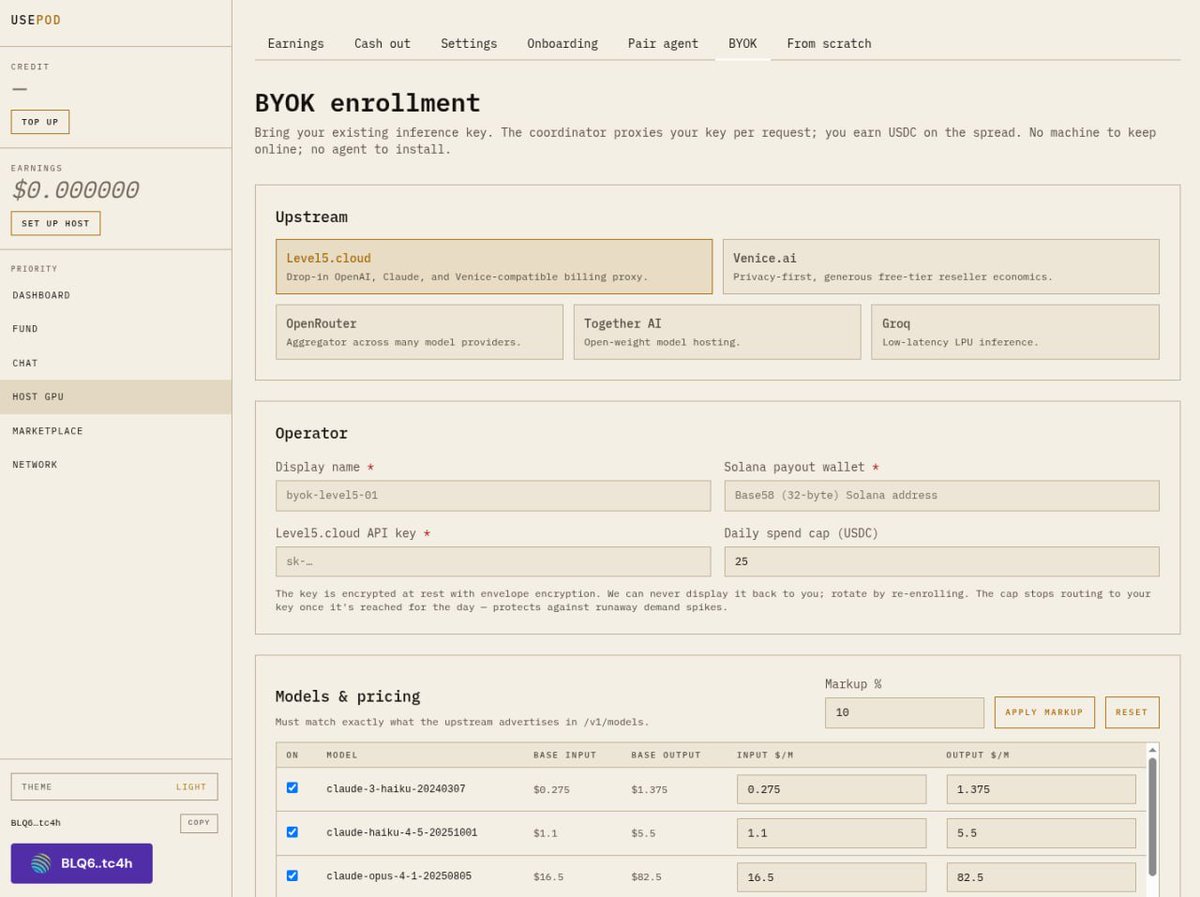Image resolution: width=1200 pixels, height=897 pixels.
Task: Open the BLQ6..tc4h wallet button
Action: 82,863
